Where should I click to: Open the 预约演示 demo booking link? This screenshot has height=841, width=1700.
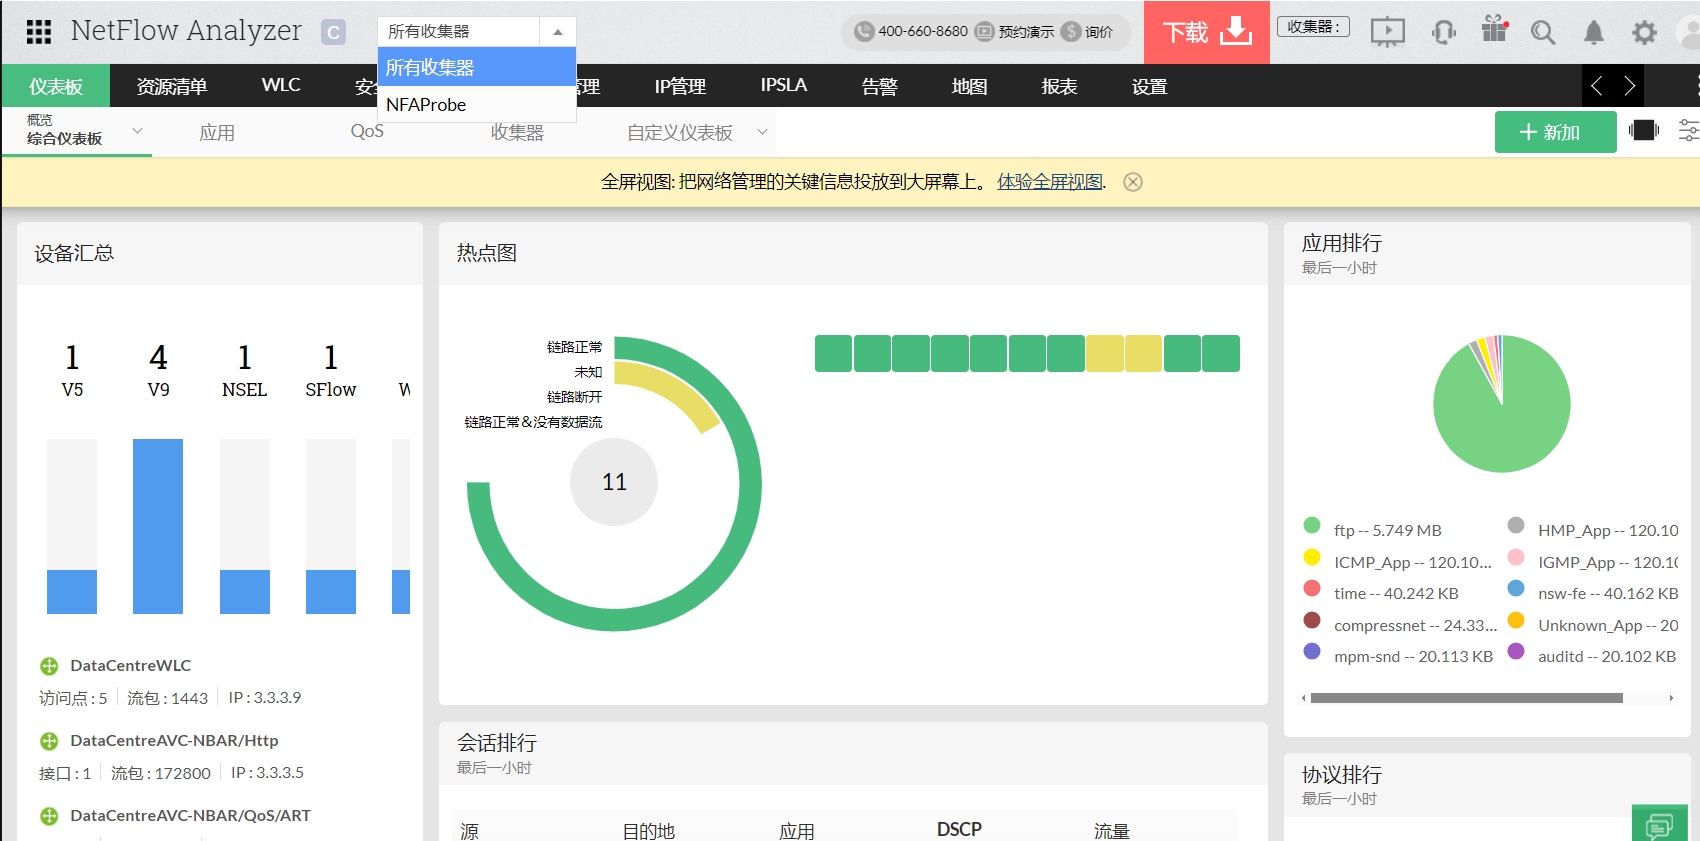1015,31
